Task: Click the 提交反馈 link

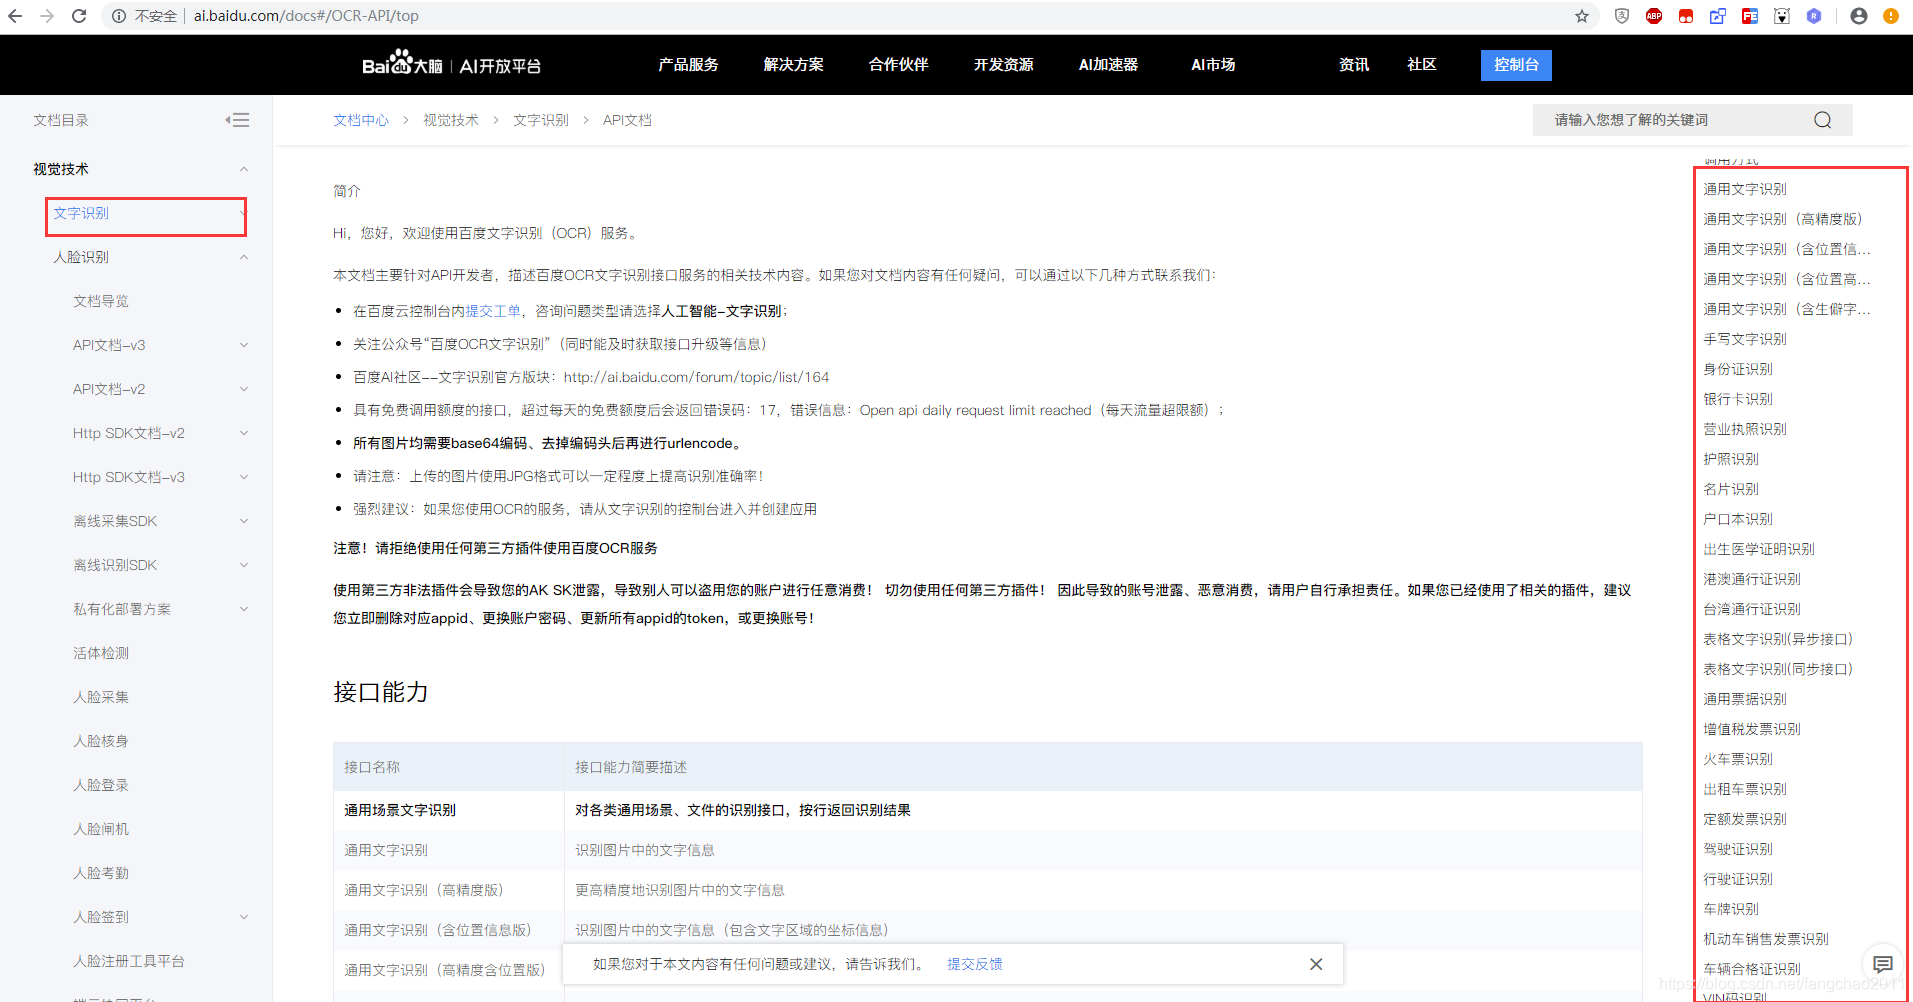Action: click(975, 964)
